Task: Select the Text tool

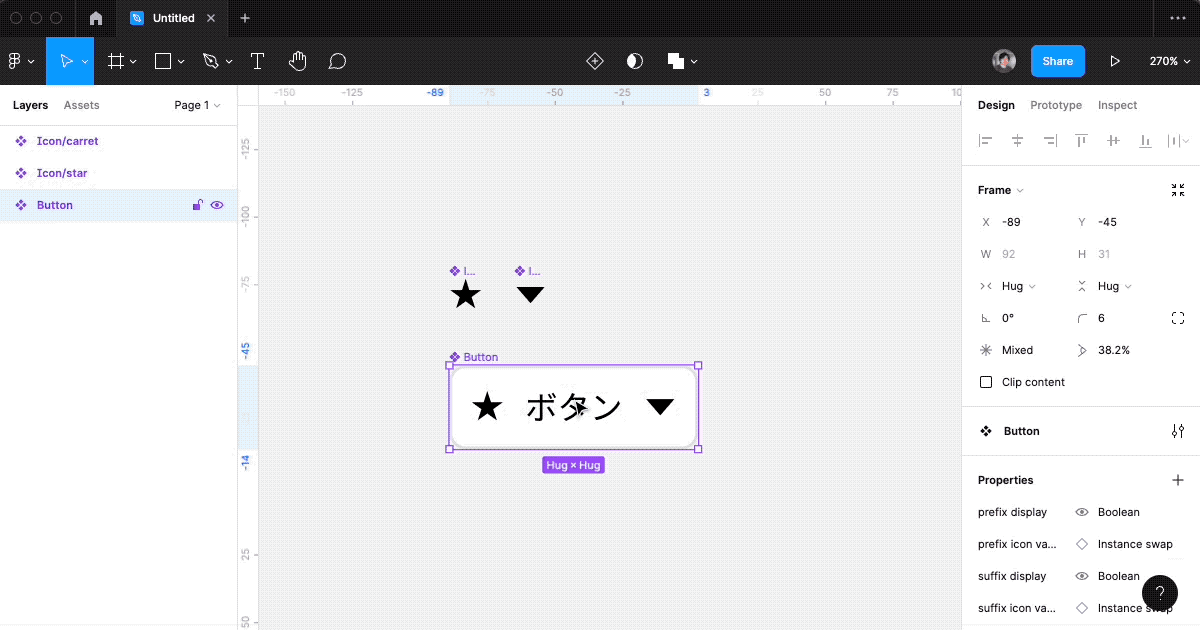Action: click(x=257, y=61)
